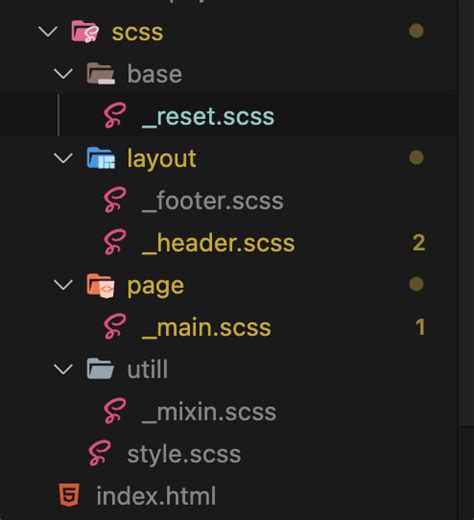The height and width of the screenshot is (520, 474).
Task: Collapse the layout folder chevron
Action: pyautogui.click(x=63, y=159)
